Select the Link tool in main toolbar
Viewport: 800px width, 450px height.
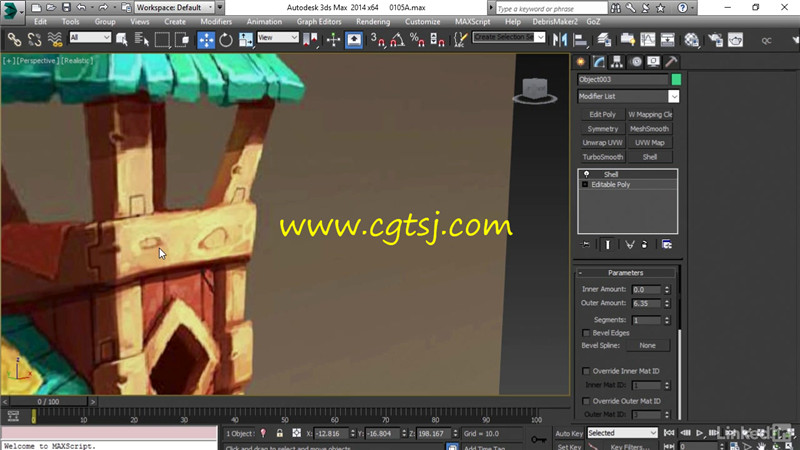[x=14, y=40]
